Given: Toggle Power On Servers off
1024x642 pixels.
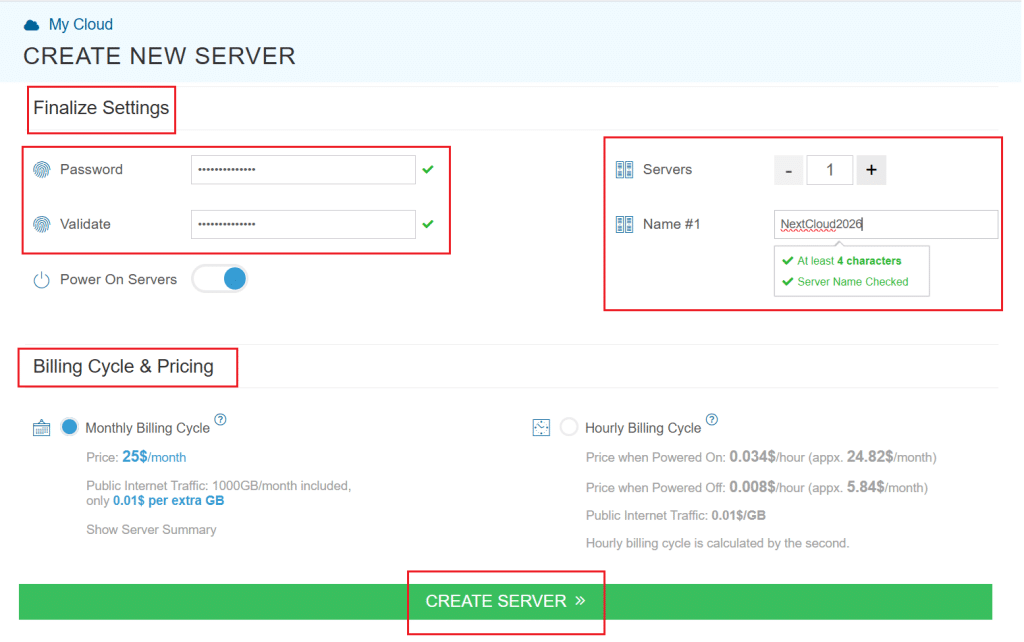Looking at the screenshot, I should (x=220, y=279).
